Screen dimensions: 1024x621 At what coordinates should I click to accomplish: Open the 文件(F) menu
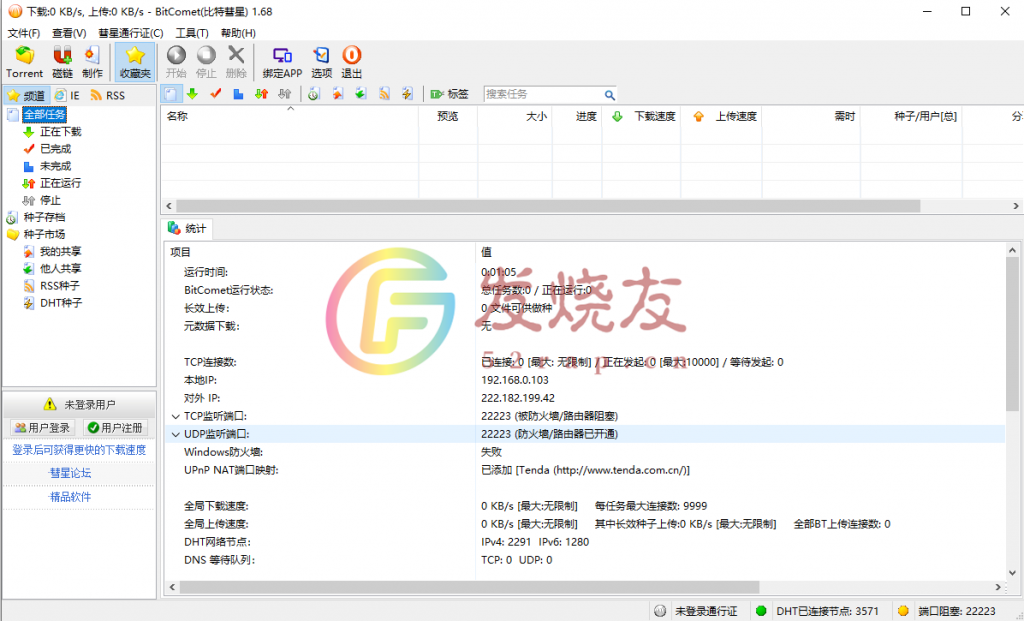coord(24,33)
